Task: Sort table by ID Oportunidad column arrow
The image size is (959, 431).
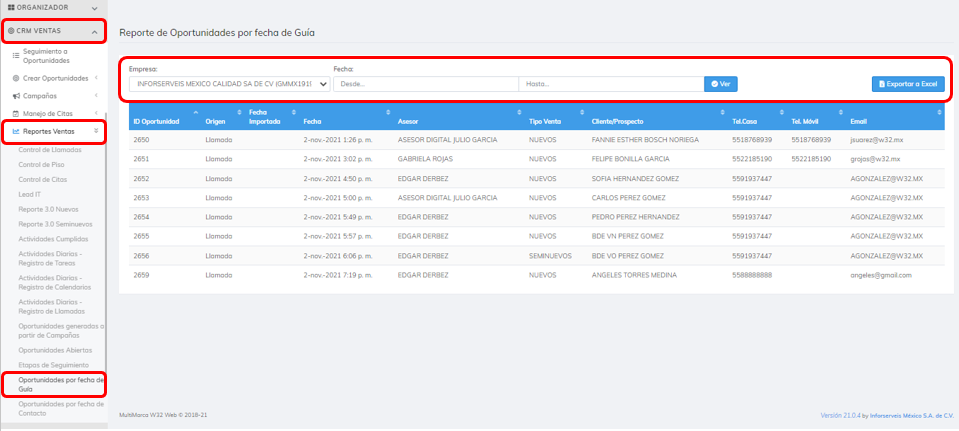Action: coord(196,111)
